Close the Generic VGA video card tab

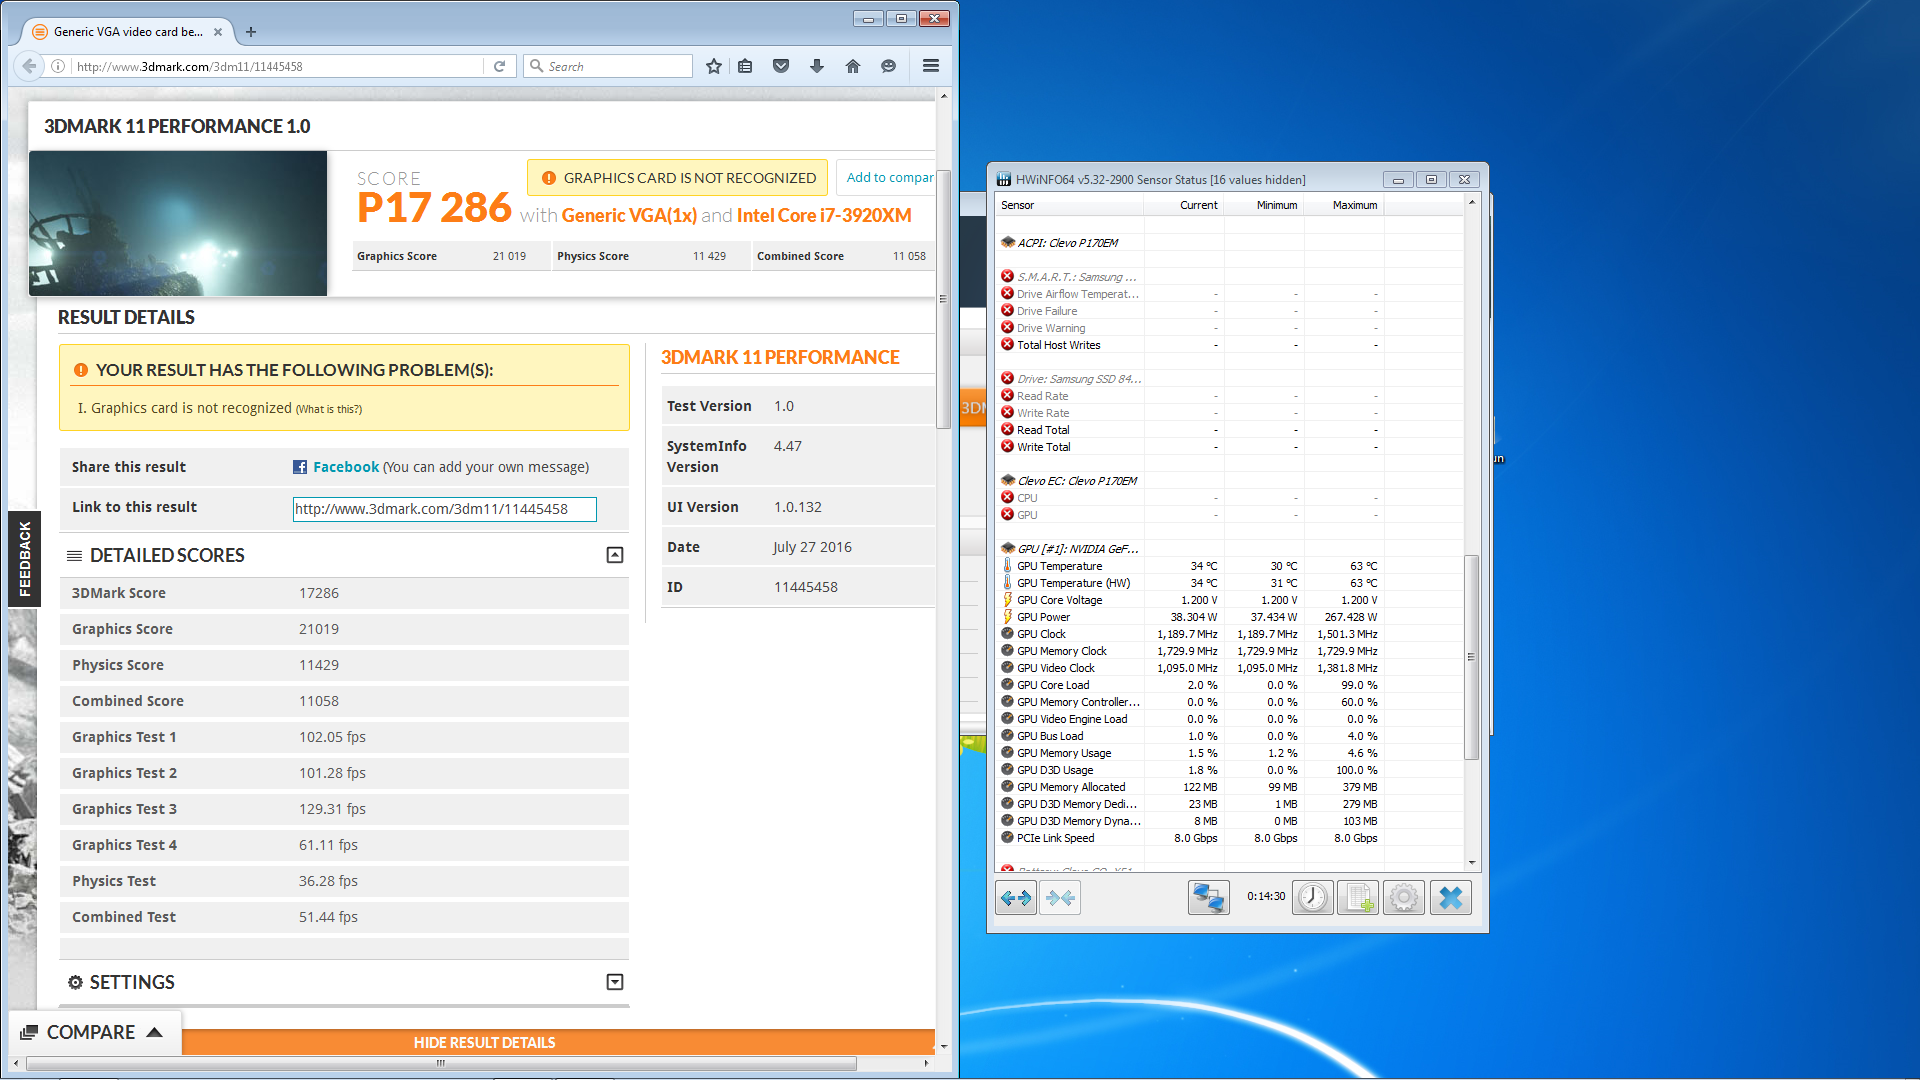[218, 32]
